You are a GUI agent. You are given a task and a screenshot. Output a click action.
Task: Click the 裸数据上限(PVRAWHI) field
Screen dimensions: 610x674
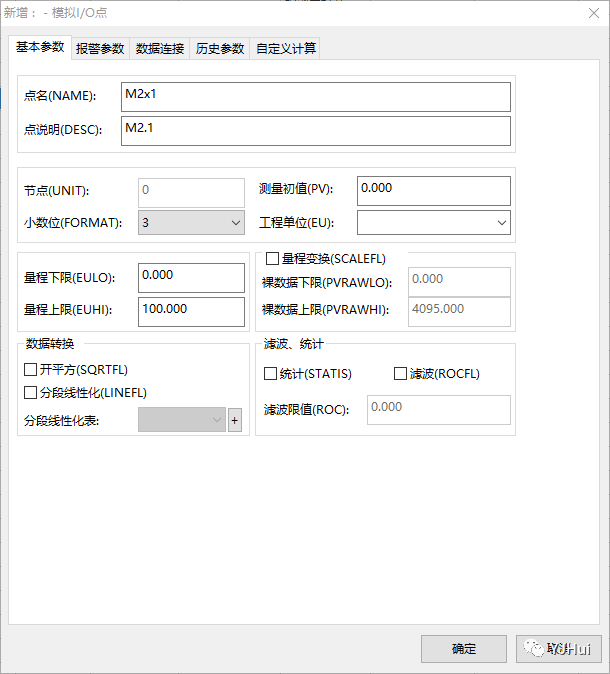pos(459,312)
